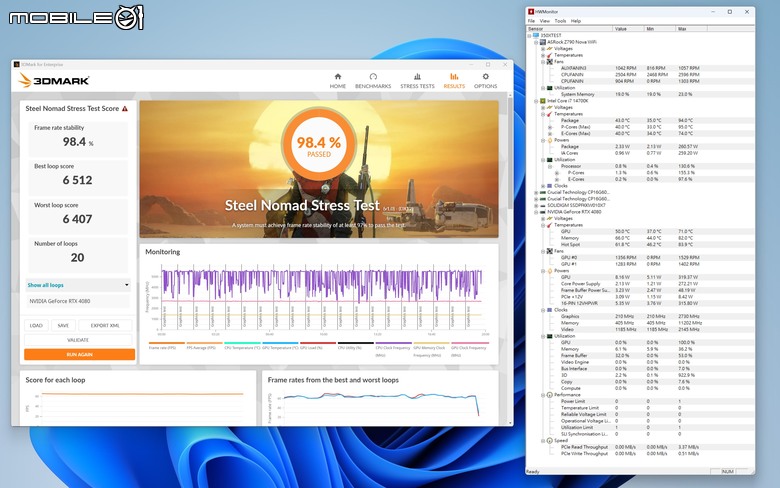Toggle CPU Temperature legend swatch
The width and height of the screenshot is (780, 488).
pos(242,343)
